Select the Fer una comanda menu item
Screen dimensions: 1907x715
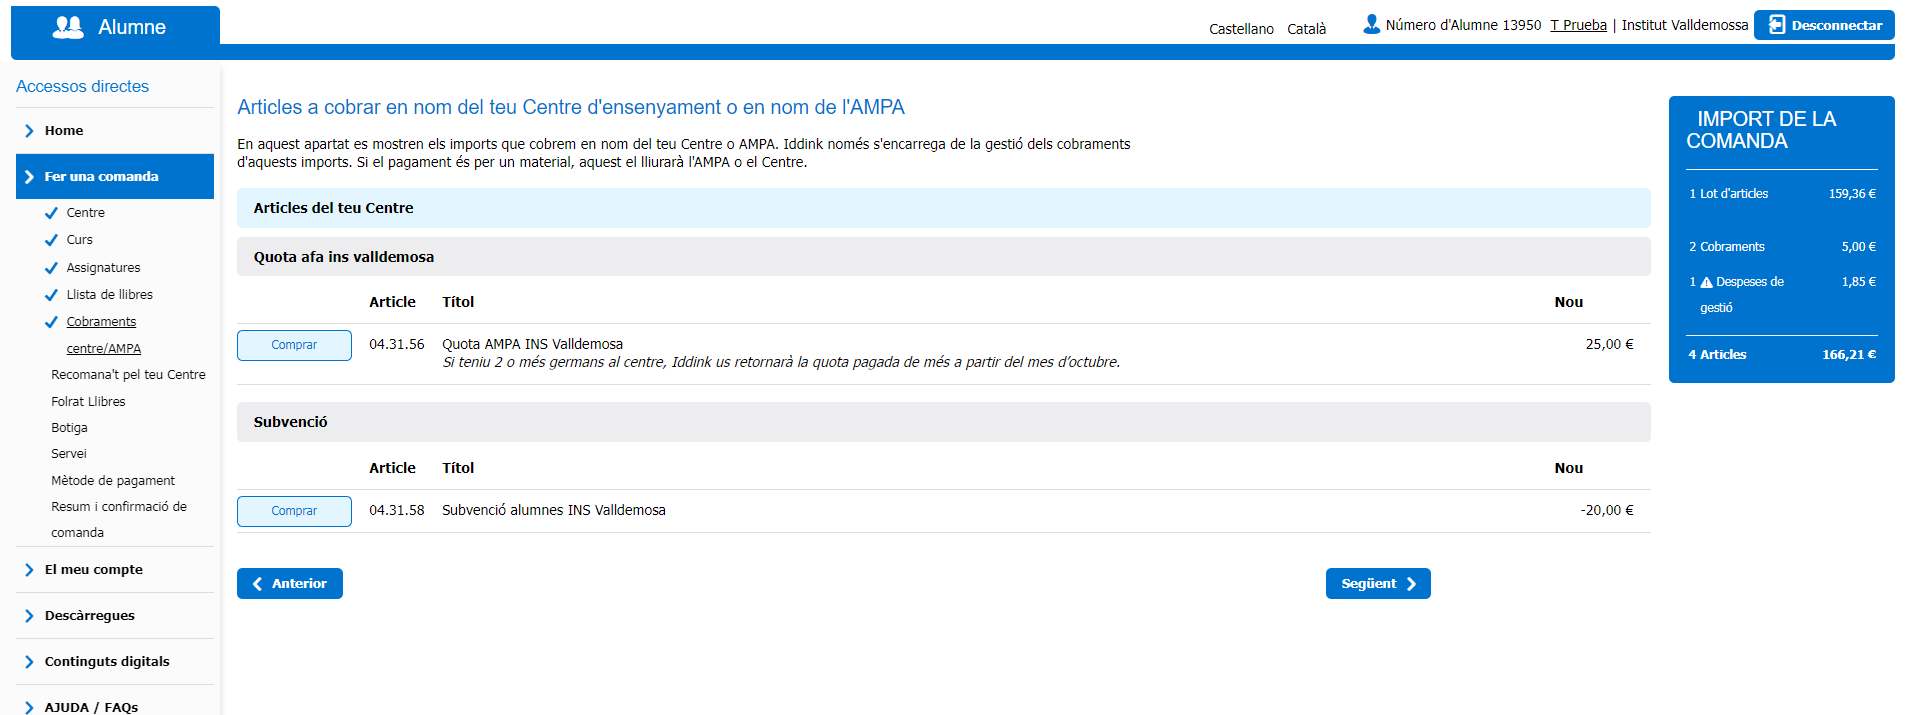coord(102,177)
